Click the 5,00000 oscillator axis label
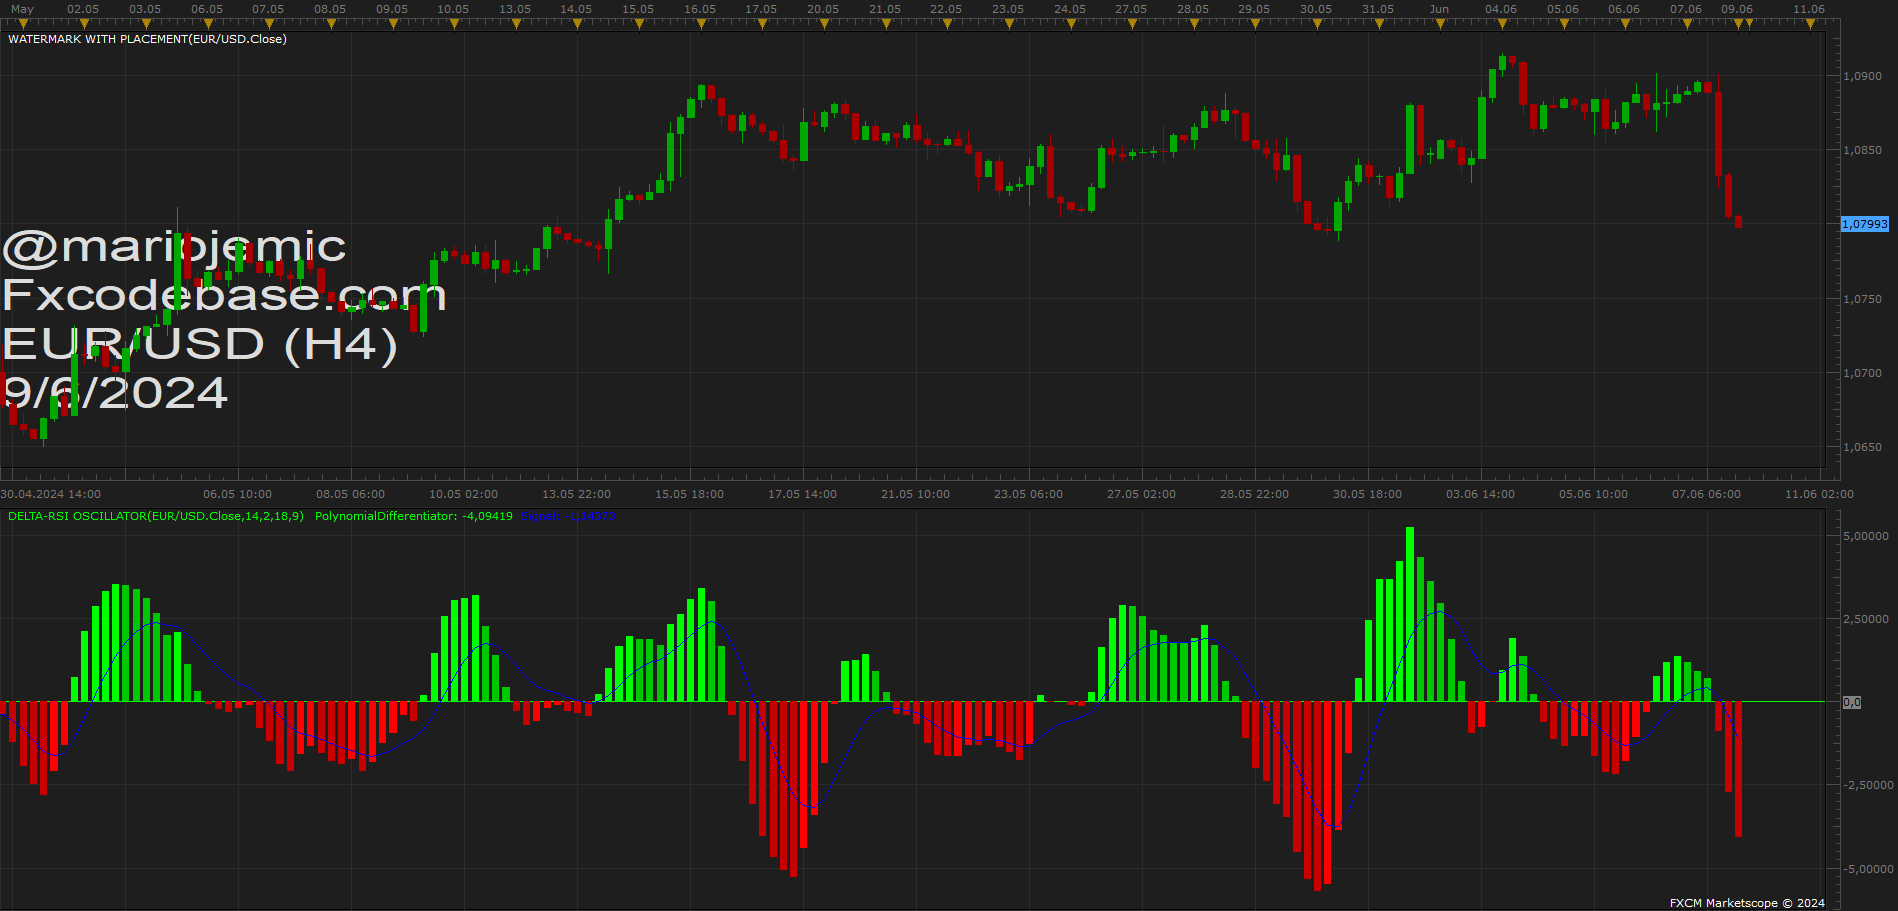This screenshot has height=911, width=1898. 1866,536
